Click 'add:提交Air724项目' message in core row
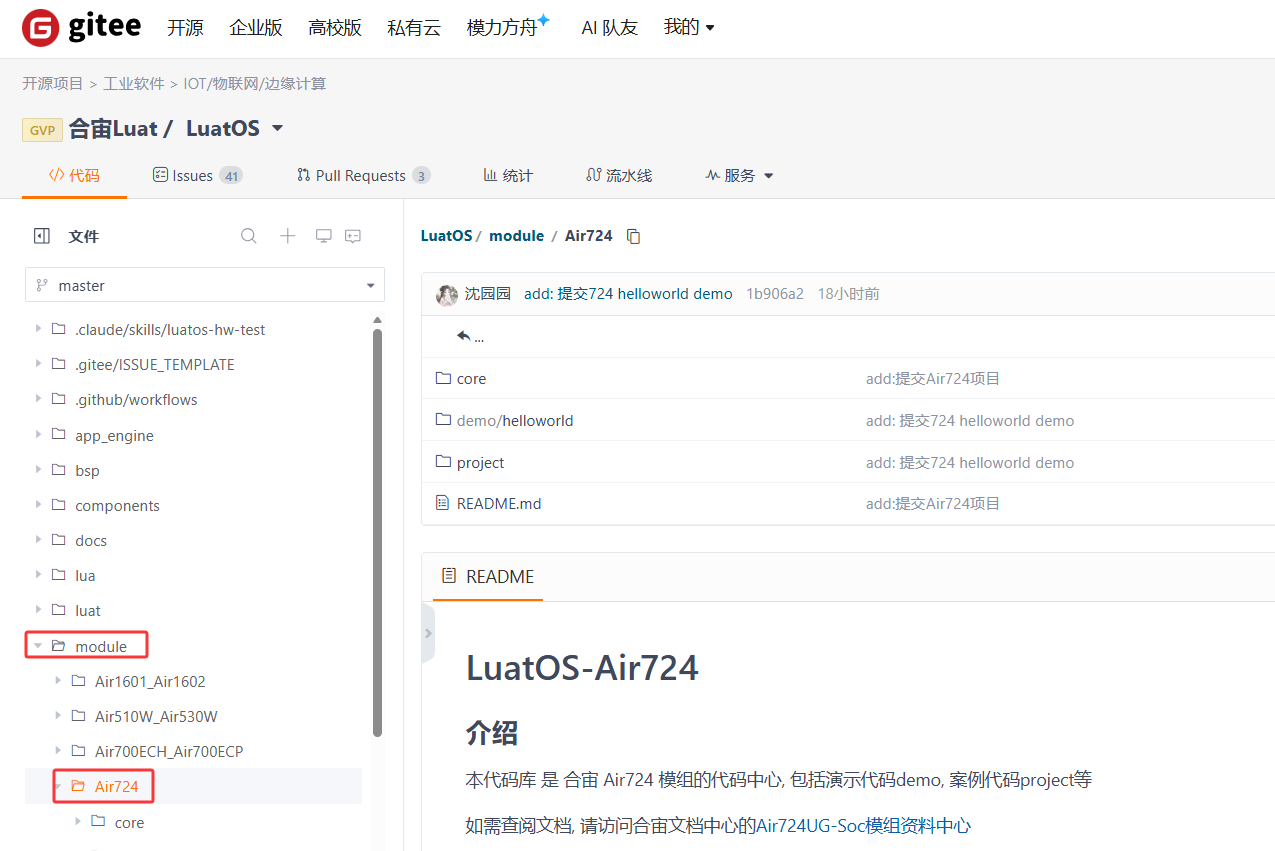This screenshot has width=1275, height=851. [x=933, y=379]
